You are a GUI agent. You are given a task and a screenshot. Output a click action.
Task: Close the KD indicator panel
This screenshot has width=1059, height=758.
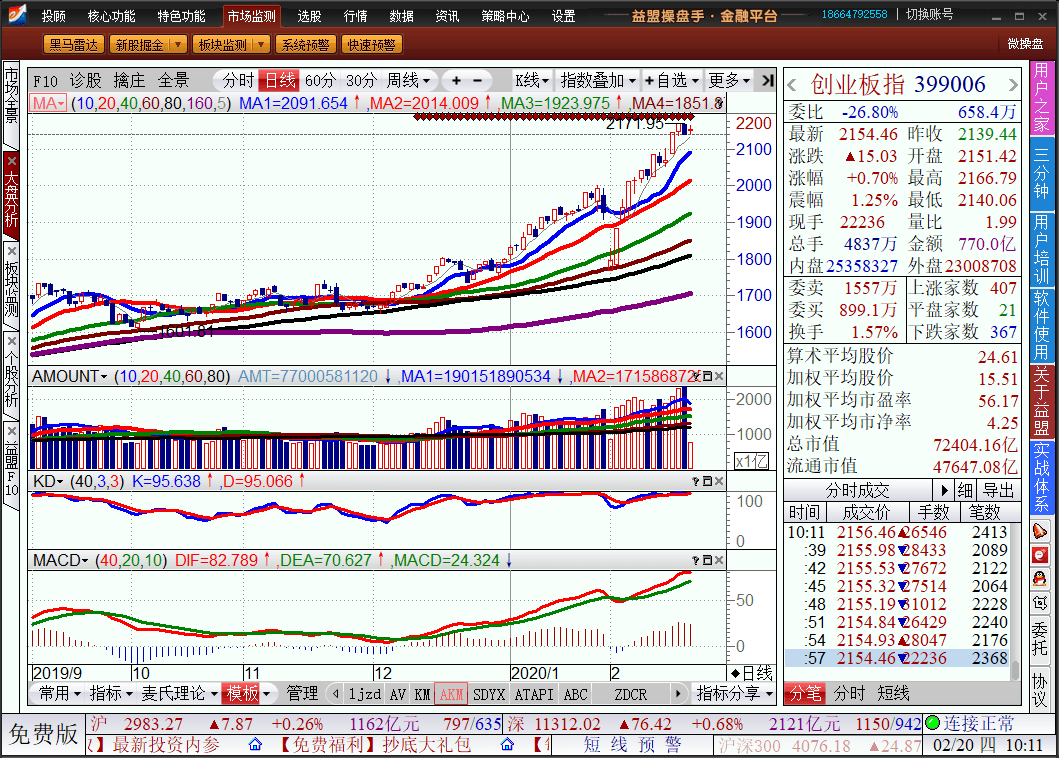click(719, 481)
